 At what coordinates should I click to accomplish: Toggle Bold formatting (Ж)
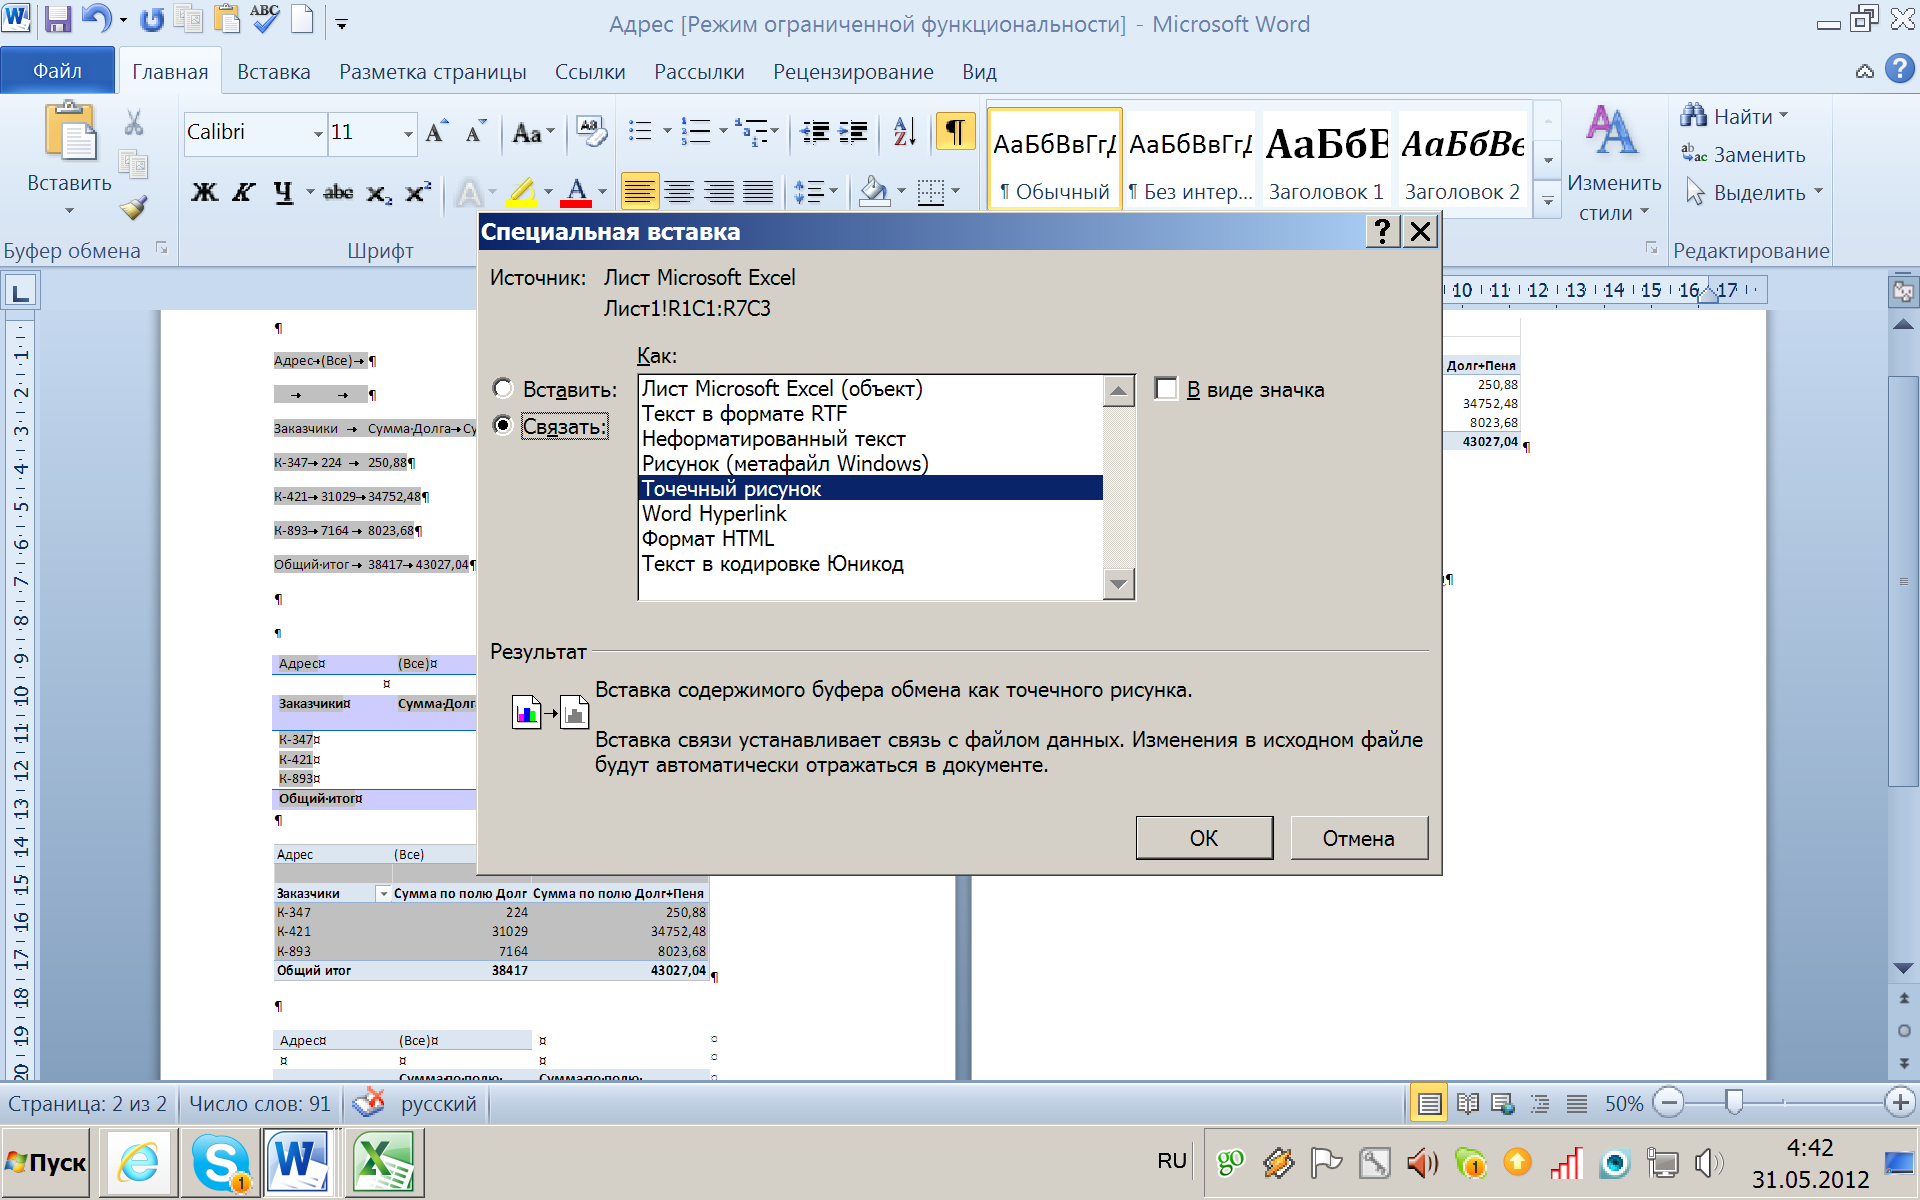pos(204,193)
